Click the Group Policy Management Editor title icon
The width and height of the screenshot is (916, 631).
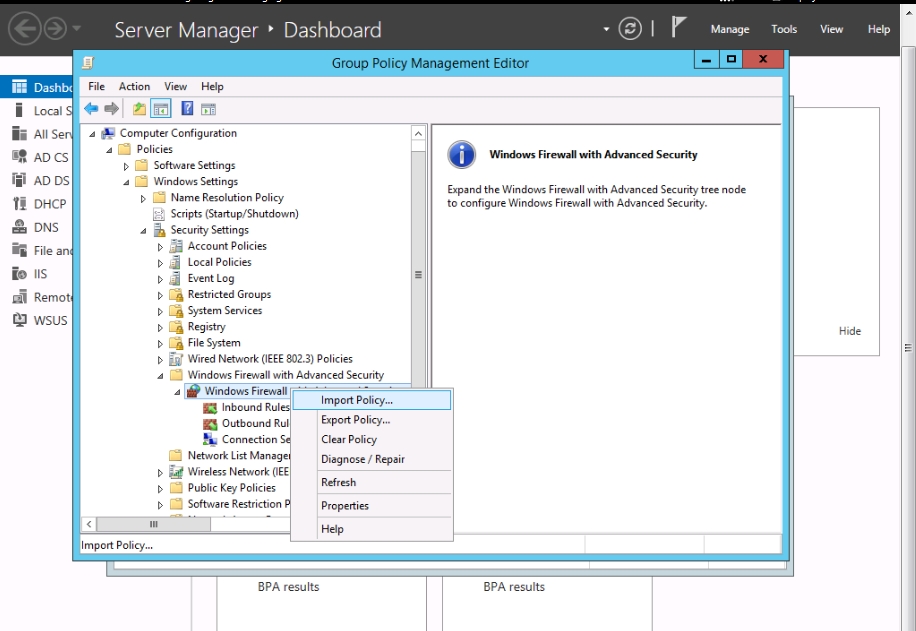(x=88, y=63)
